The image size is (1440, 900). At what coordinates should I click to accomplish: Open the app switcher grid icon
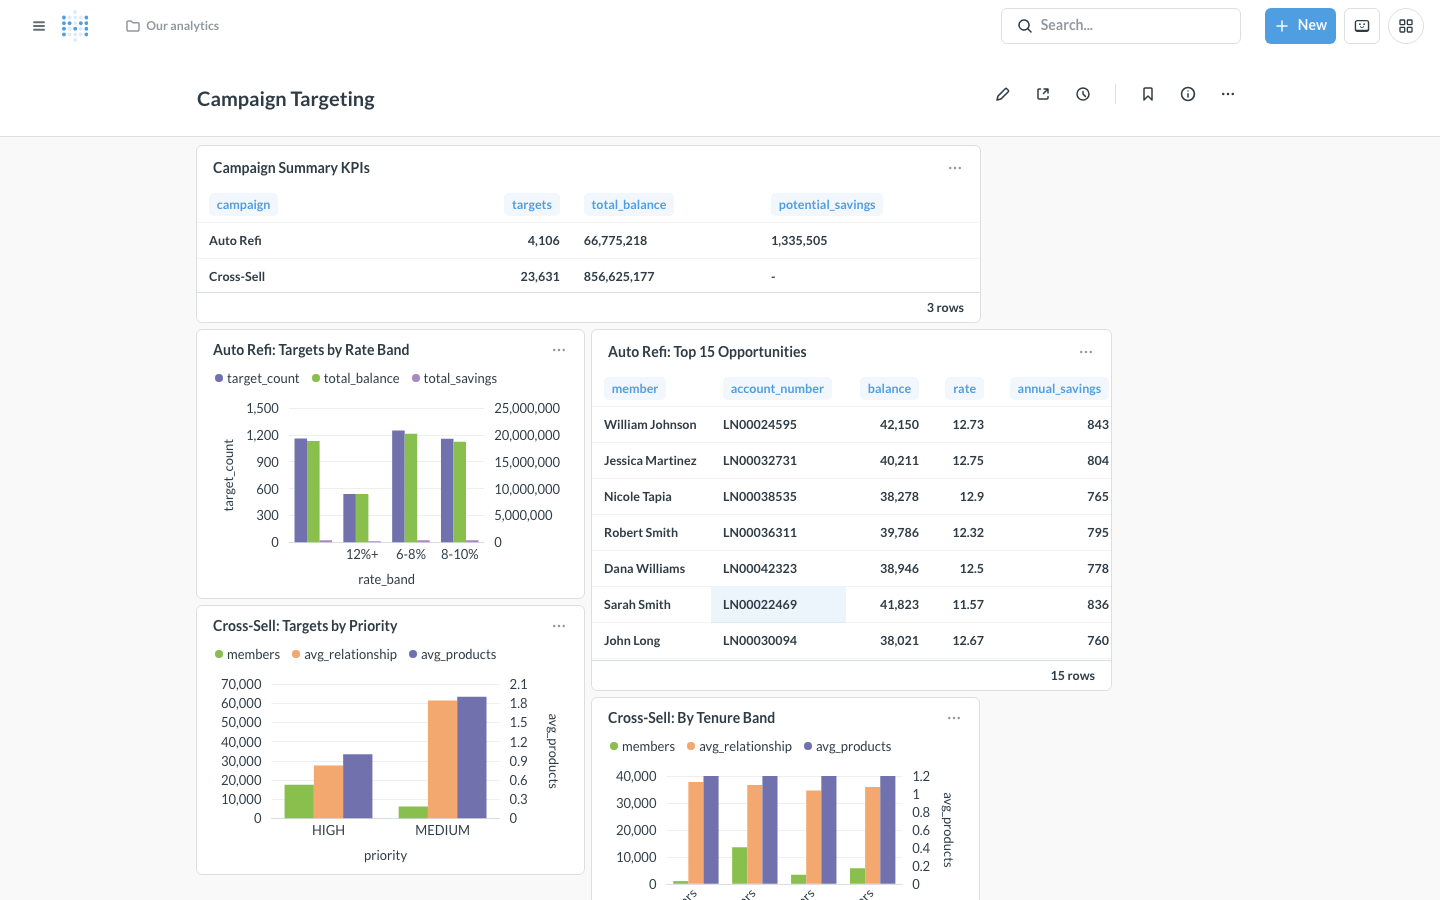click(x=1406, y=26)
